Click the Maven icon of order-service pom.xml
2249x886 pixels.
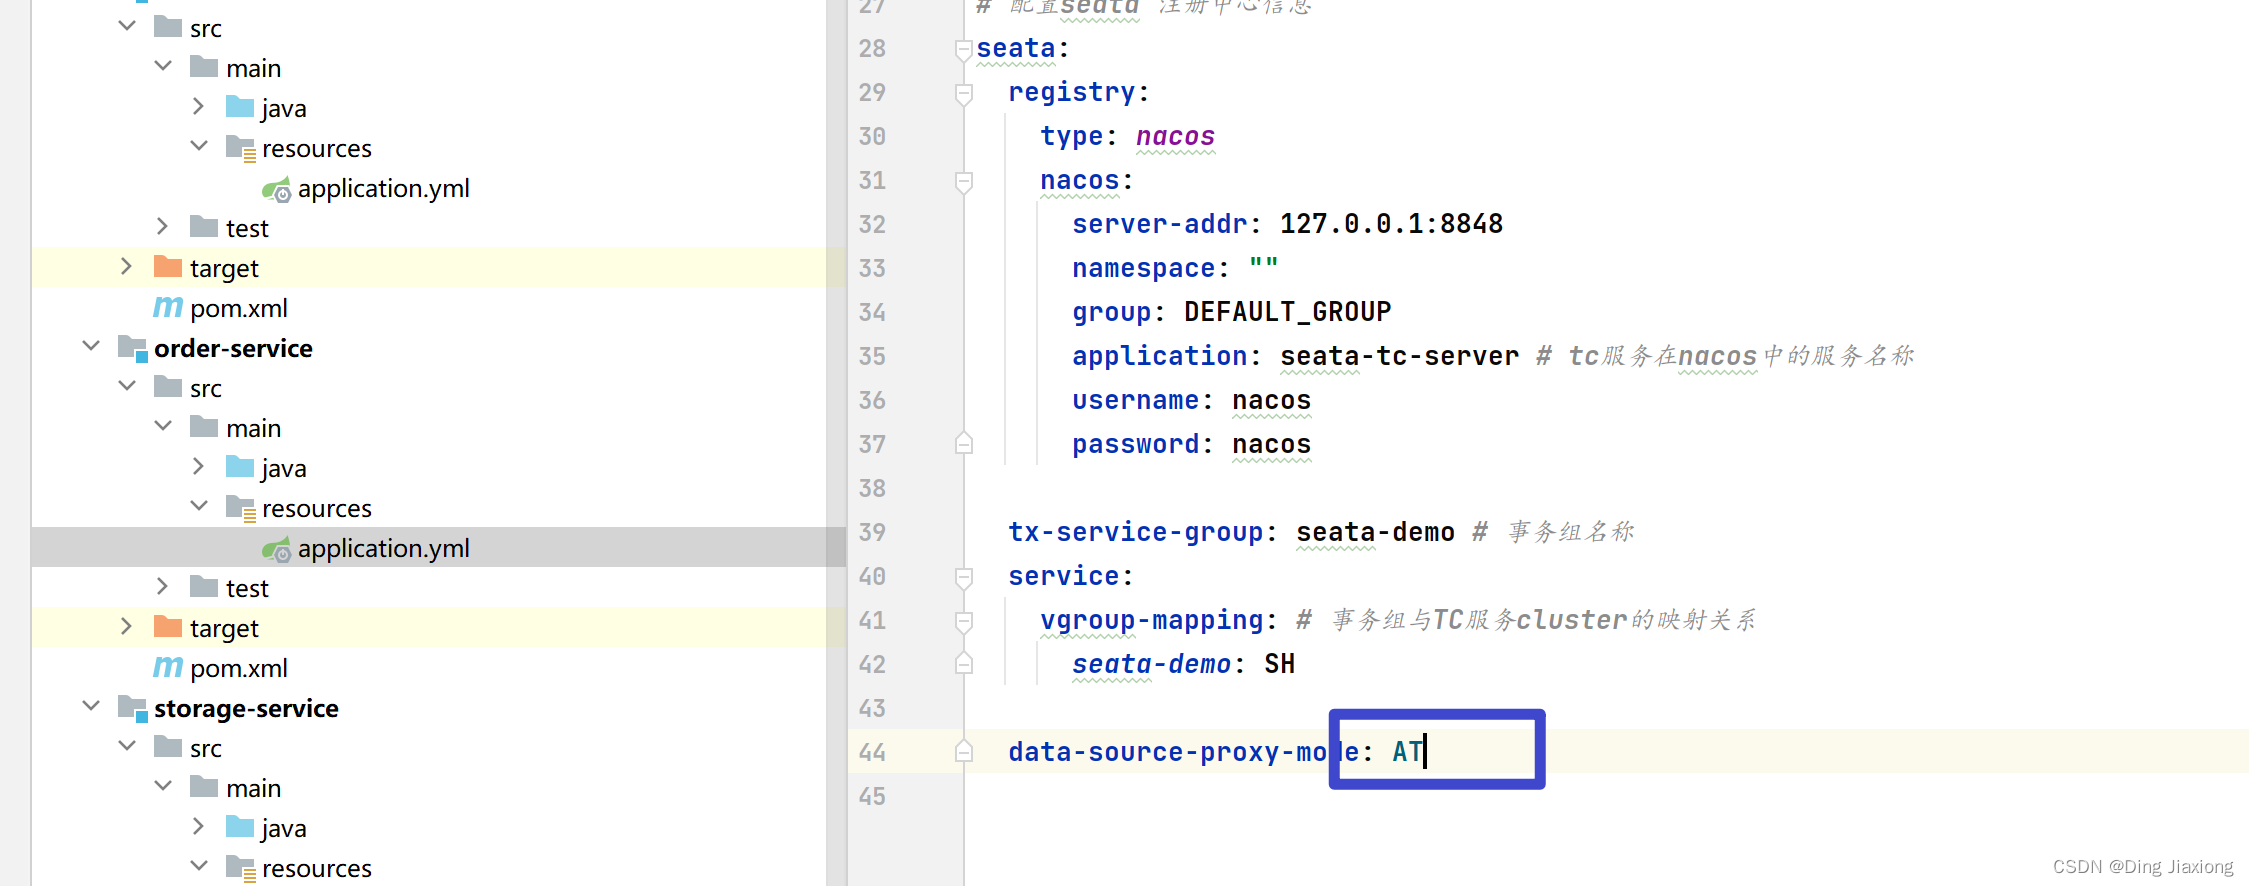pos(168,667)
